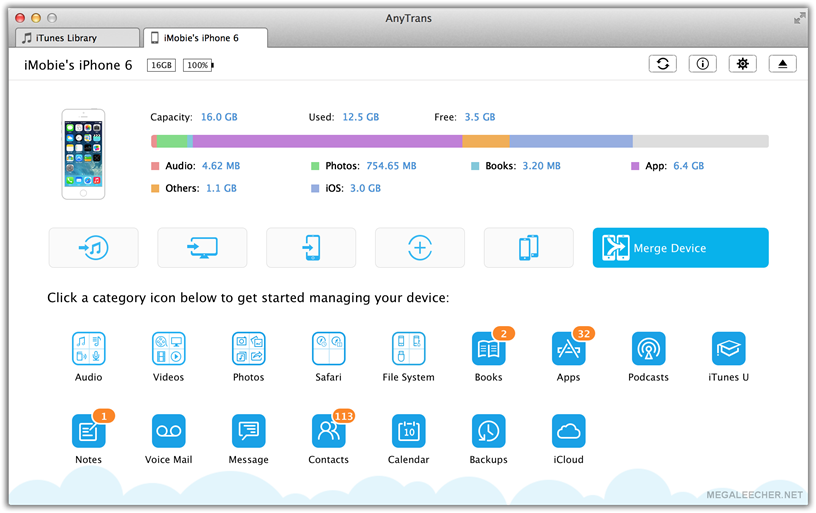
Task: Show device info with the info button
Action: (x=703, y=64)
